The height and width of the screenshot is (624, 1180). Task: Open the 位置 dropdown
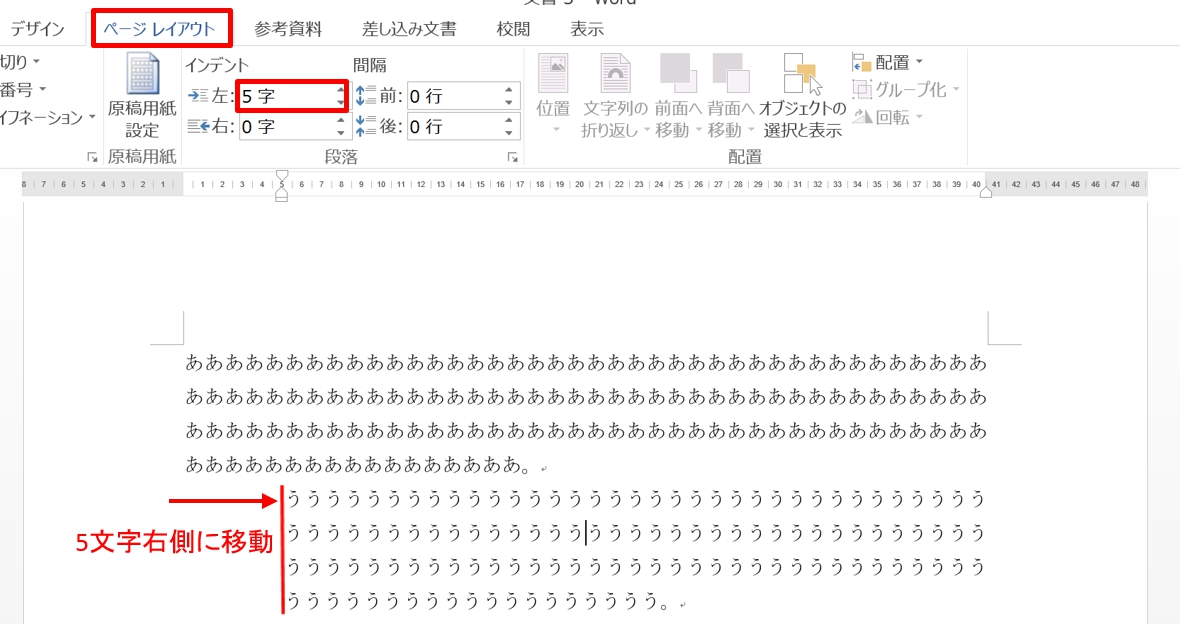tap(553, 96)
